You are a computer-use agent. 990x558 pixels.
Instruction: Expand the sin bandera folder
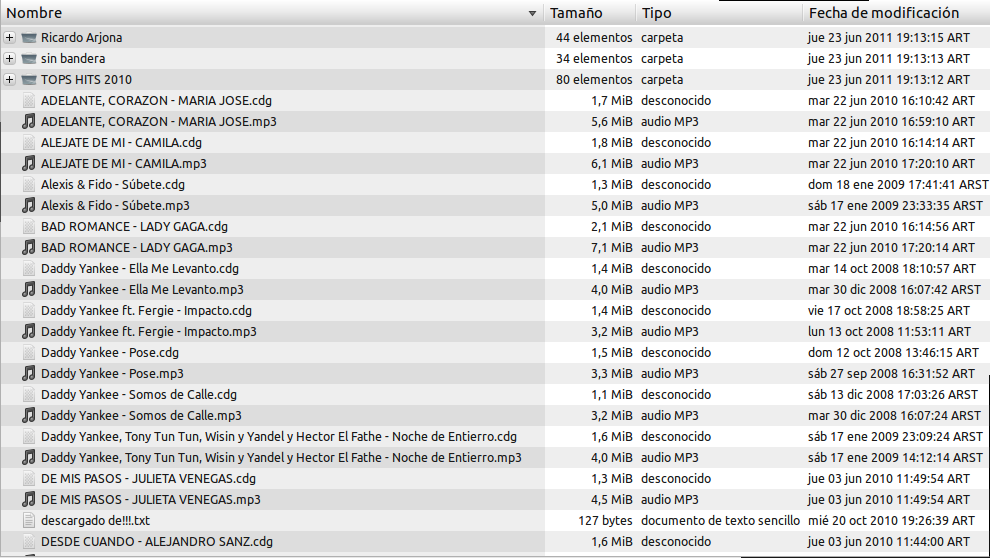click(9, 59)
